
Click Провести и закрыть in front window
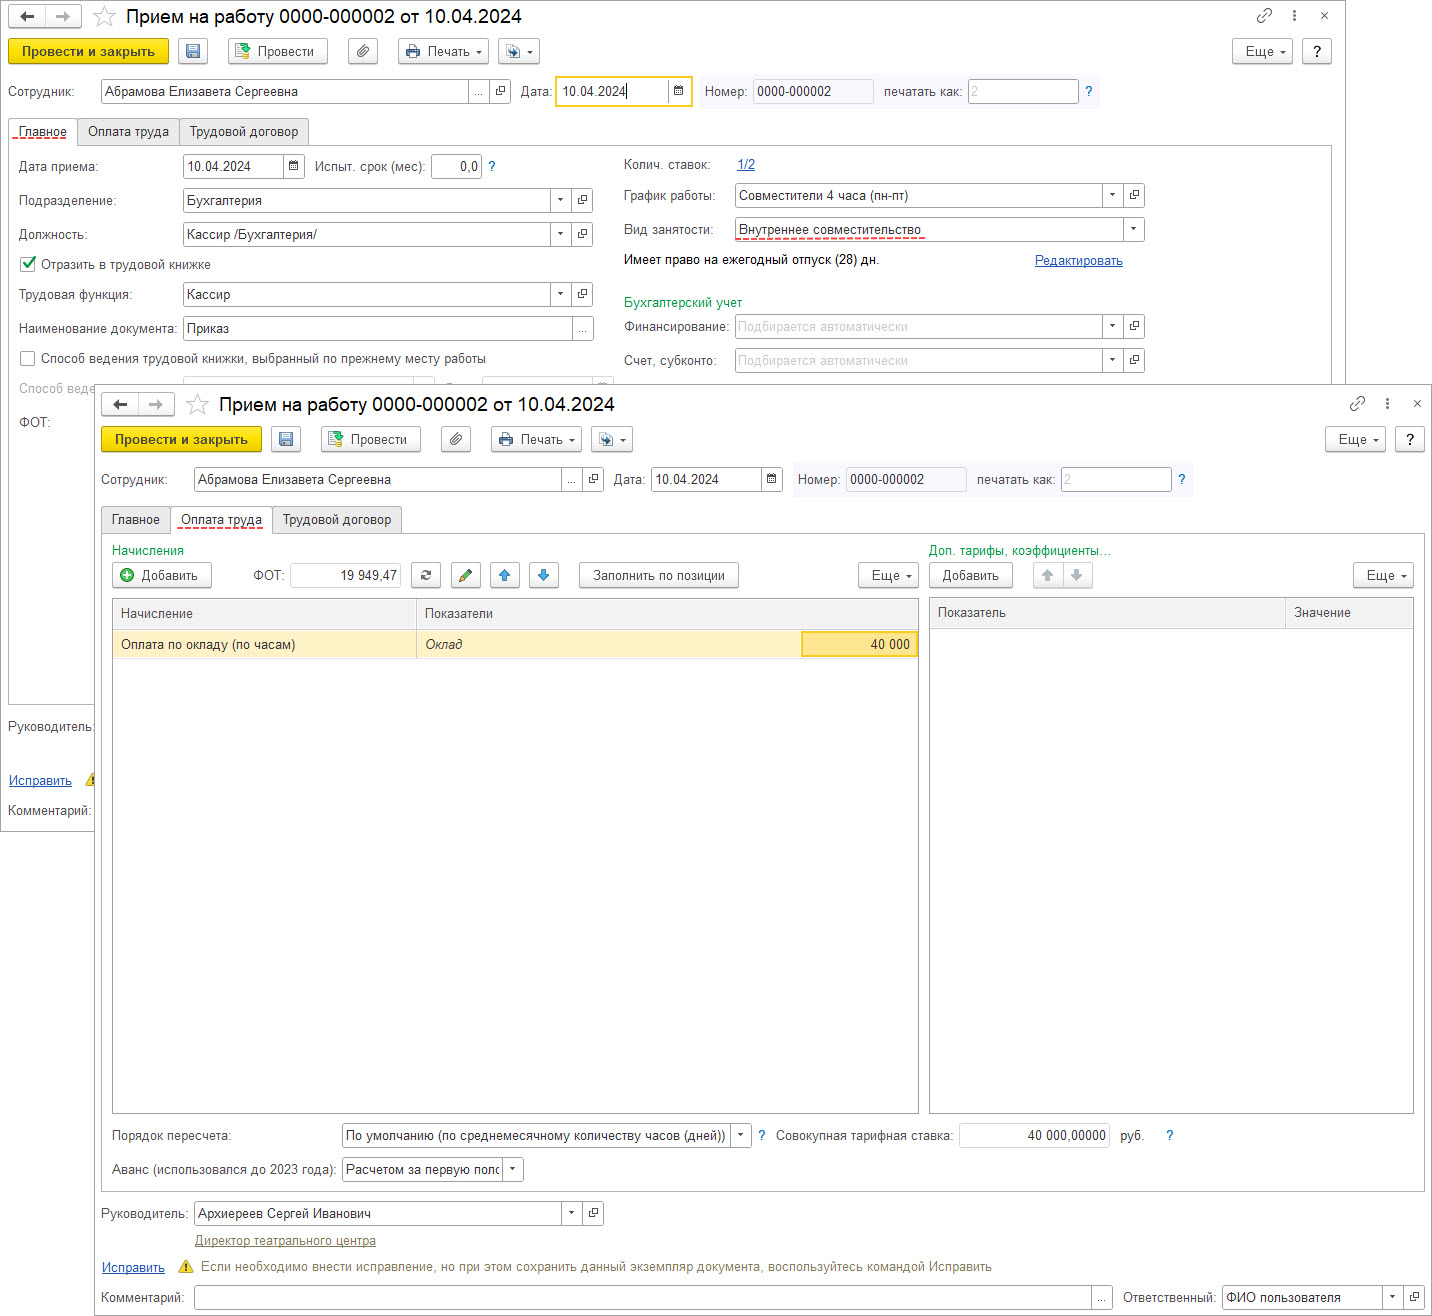pos(181,439)
